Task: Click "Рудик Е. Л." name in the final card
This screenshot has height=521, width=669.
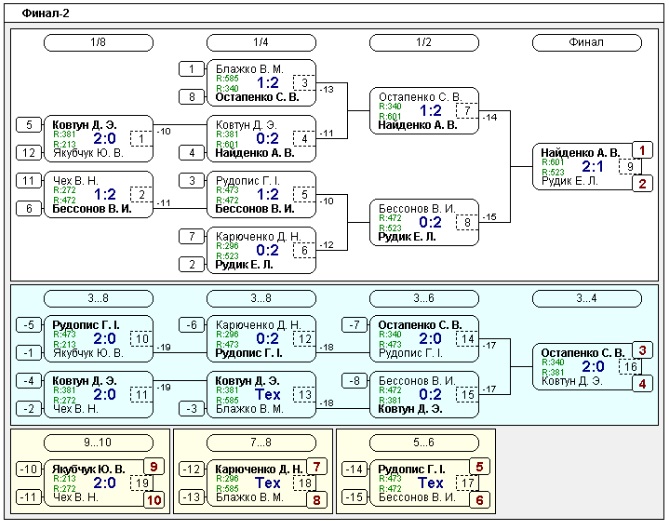Action: (x=570, y=181)
